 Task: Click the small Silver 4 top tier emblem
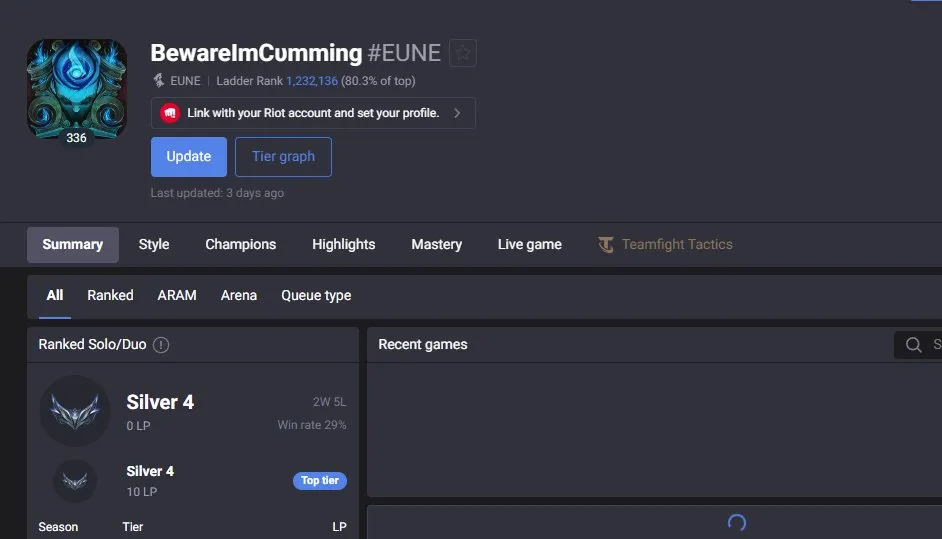pos(75,481)
